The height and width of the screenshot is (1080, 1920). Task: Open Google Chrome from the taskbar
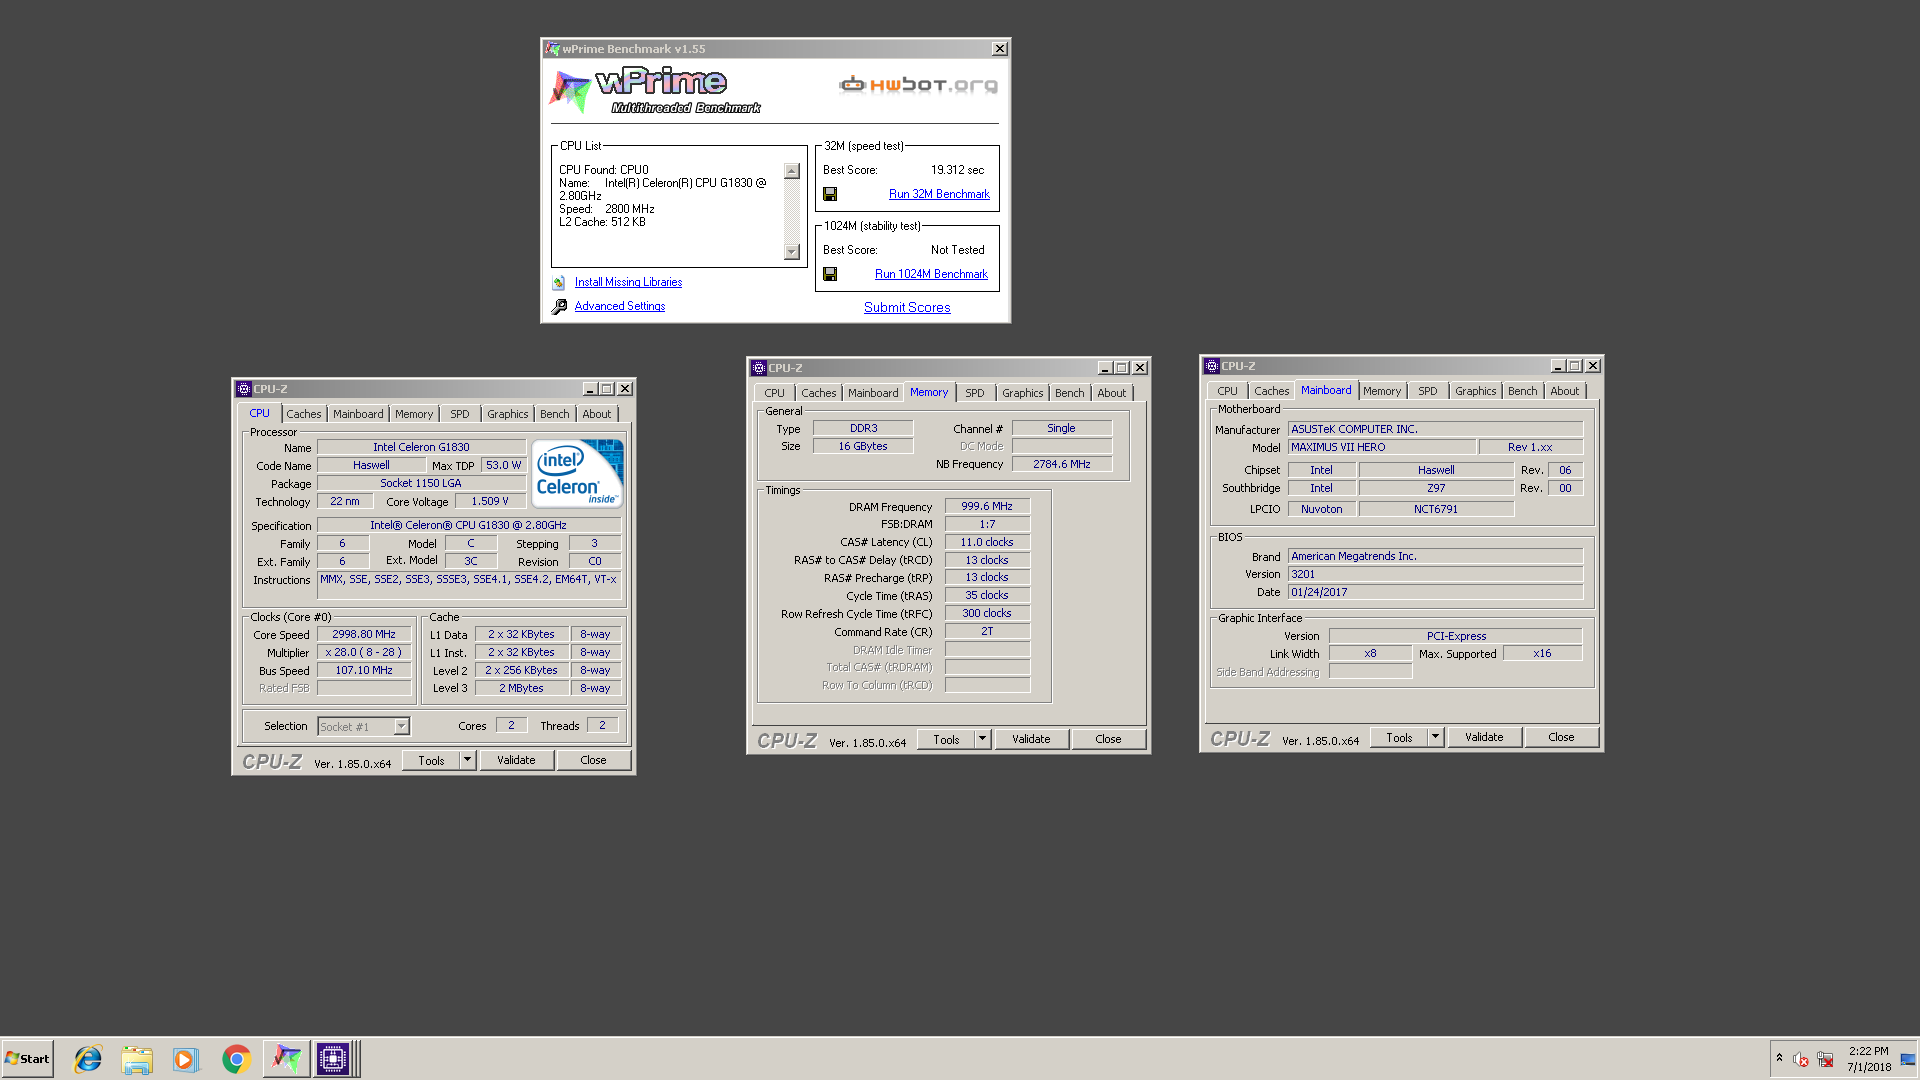click(236, 1059)
